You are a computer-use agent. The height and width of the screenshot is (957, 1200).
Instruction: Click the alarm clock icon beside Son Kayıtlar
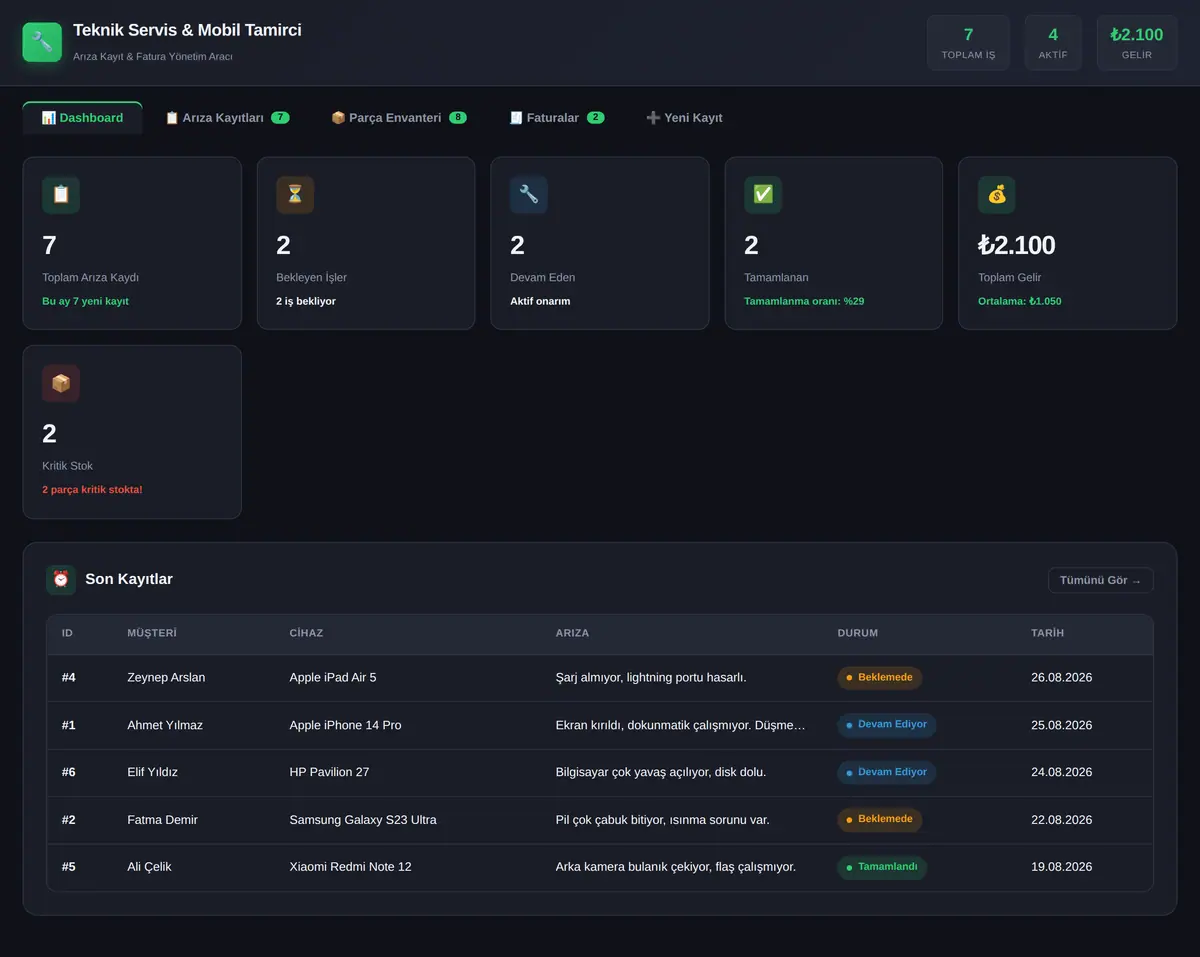point(61,580)
